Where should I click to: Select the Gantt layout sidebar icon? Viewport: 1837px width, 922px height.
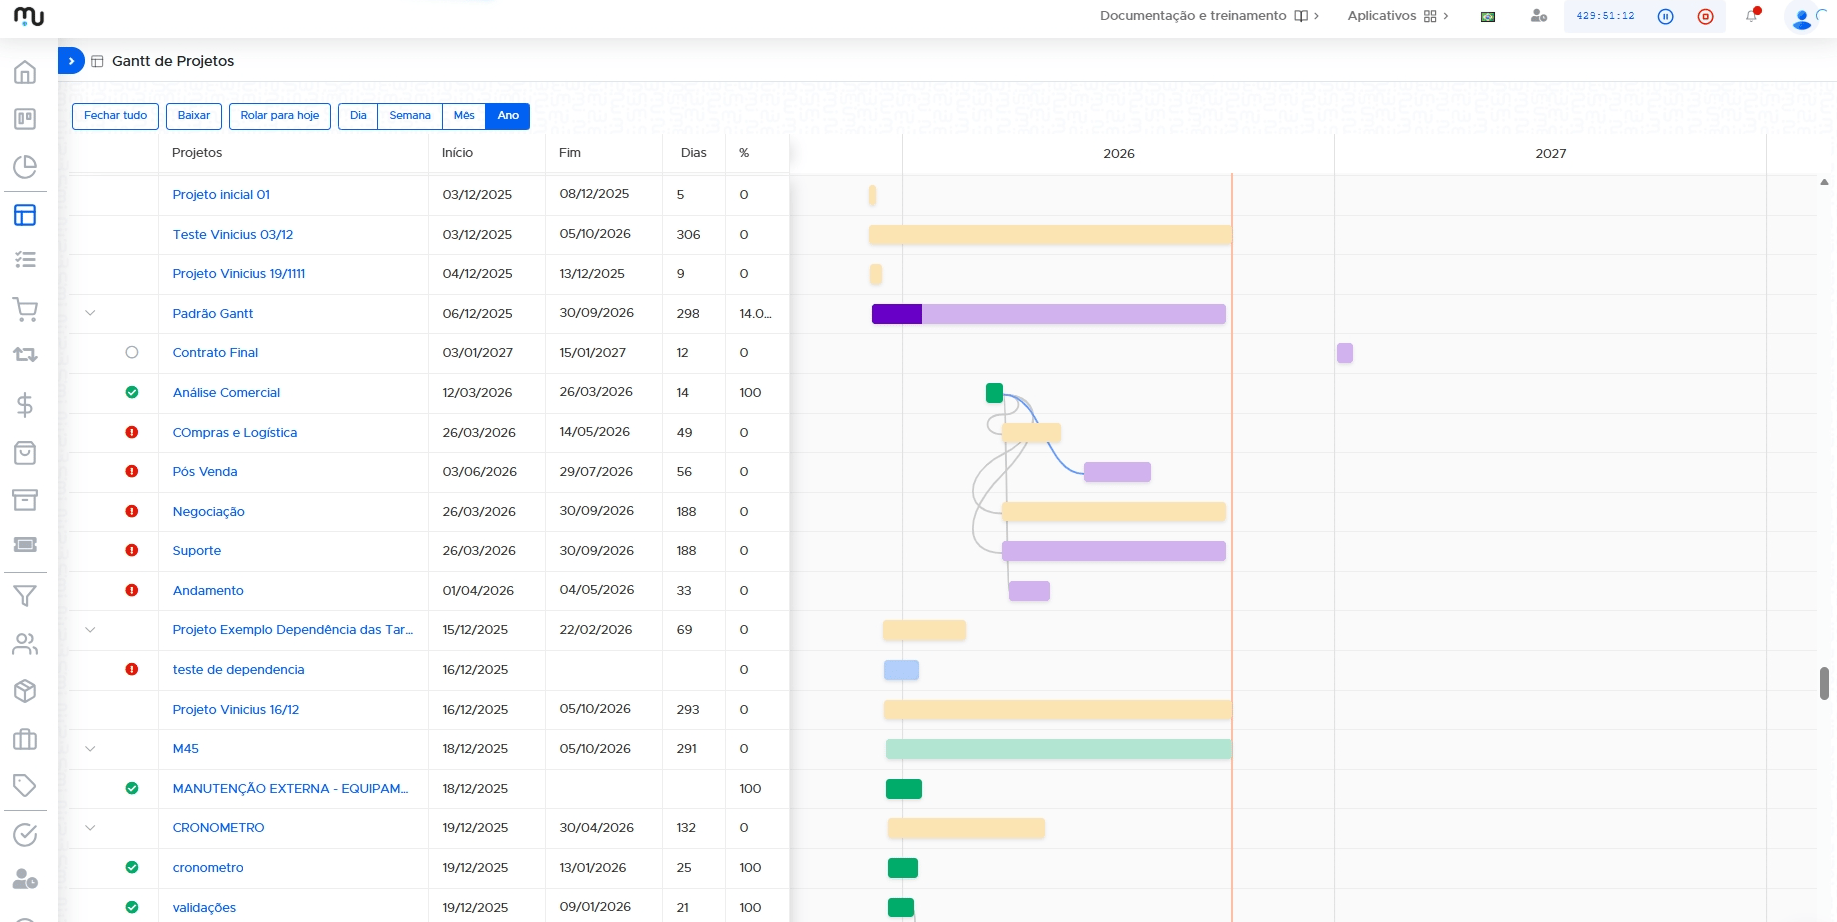pyautogui.click(x=25, y=215)
